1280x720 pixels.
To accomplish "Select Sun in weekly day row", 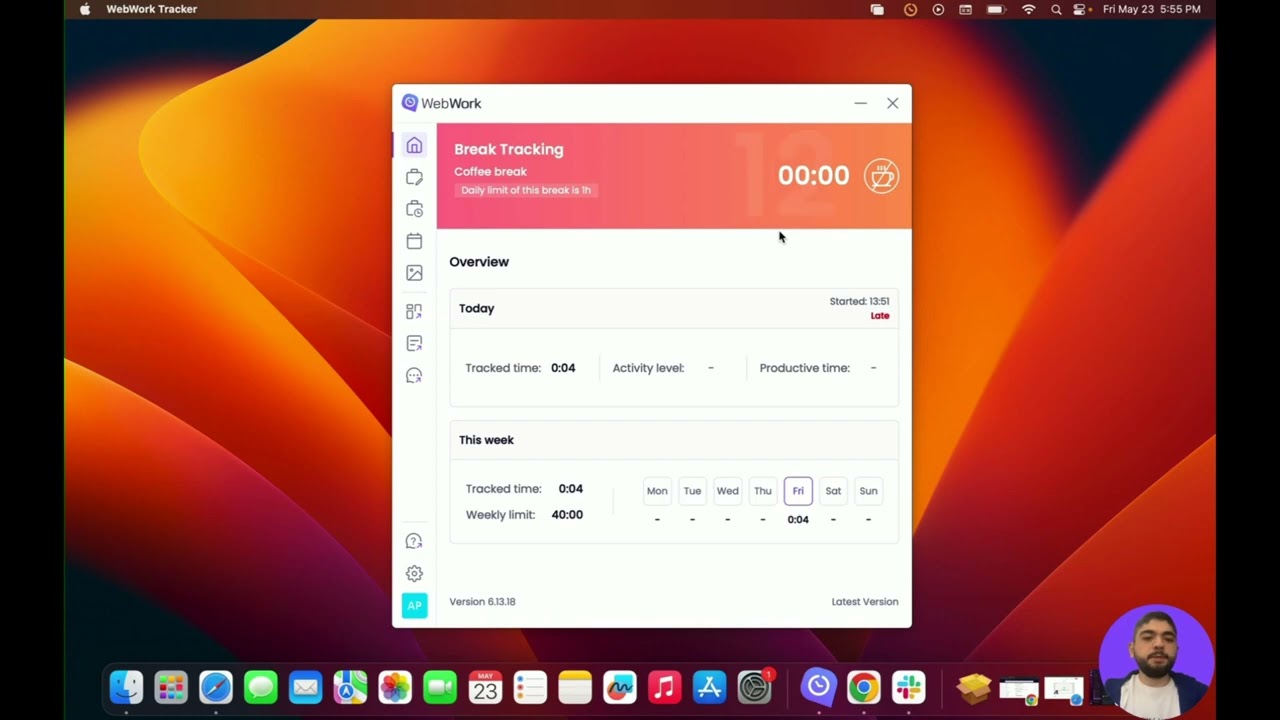I will tap(868, 491).
